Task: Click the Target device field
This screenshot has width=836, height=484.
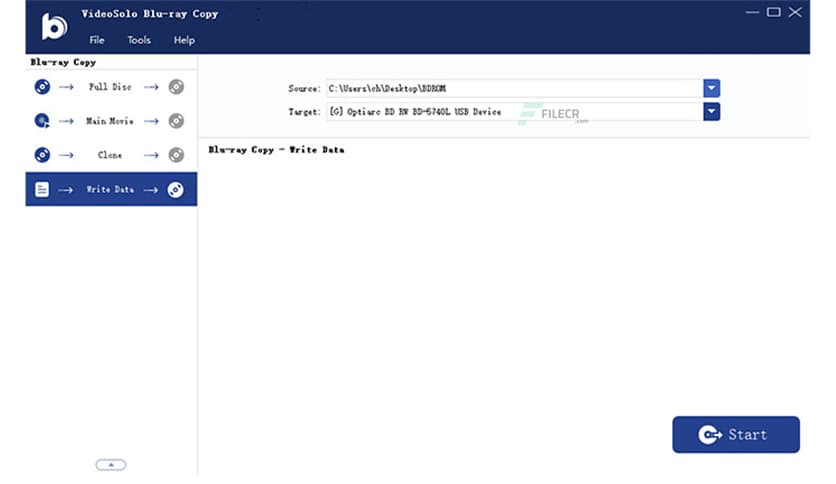Action: [x=515, y=112]
